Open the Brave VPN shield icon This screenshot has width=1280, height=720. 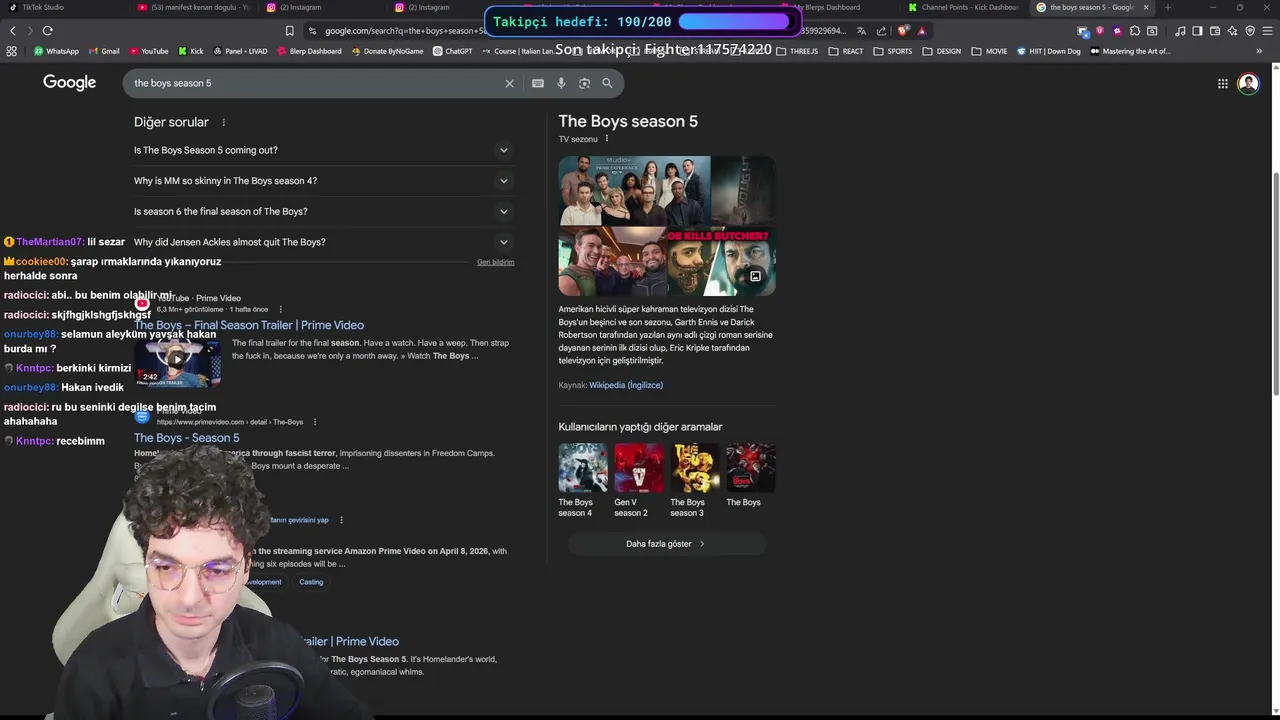coord(1250,31)
